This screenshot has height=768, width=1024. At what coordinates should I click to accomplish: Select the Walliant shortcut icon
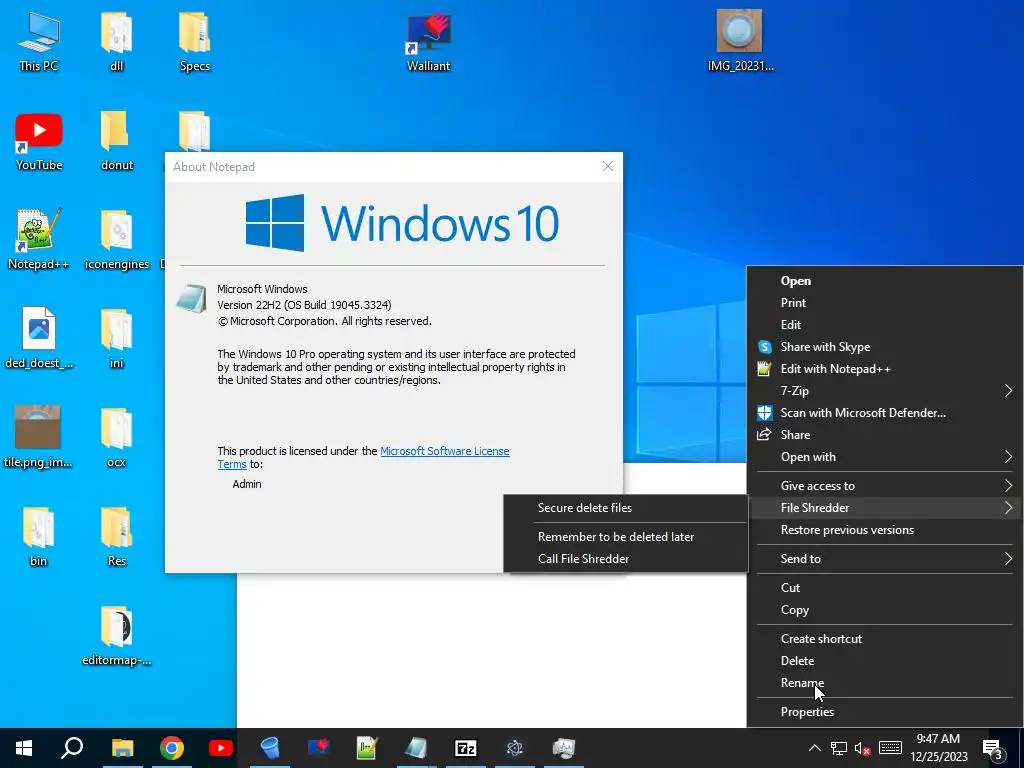[x=428, y=40]
